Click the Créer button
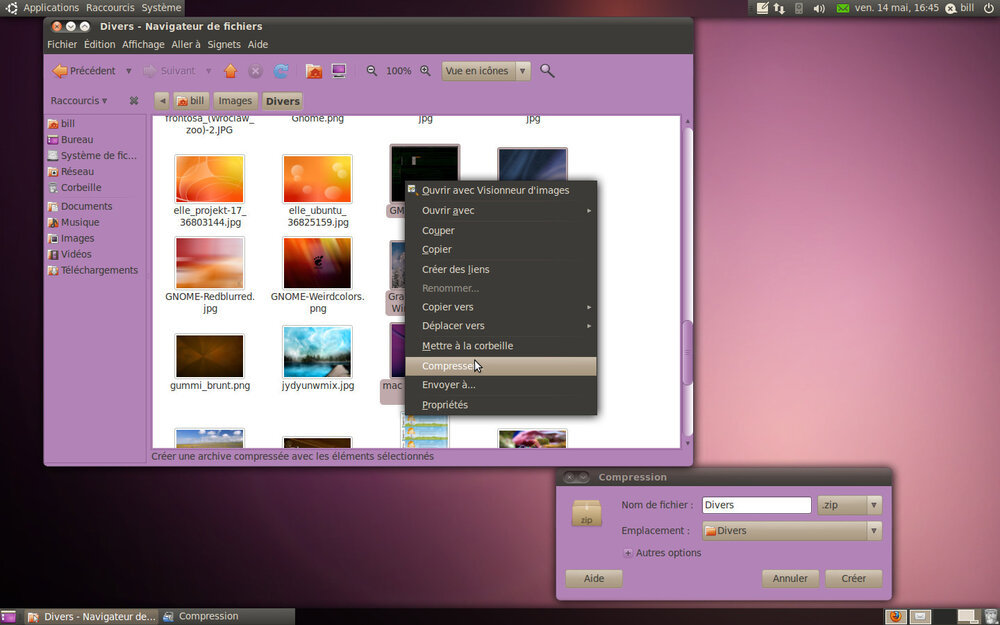The width and height of the screenshot is (1000, 625). (x=853, y=579)
